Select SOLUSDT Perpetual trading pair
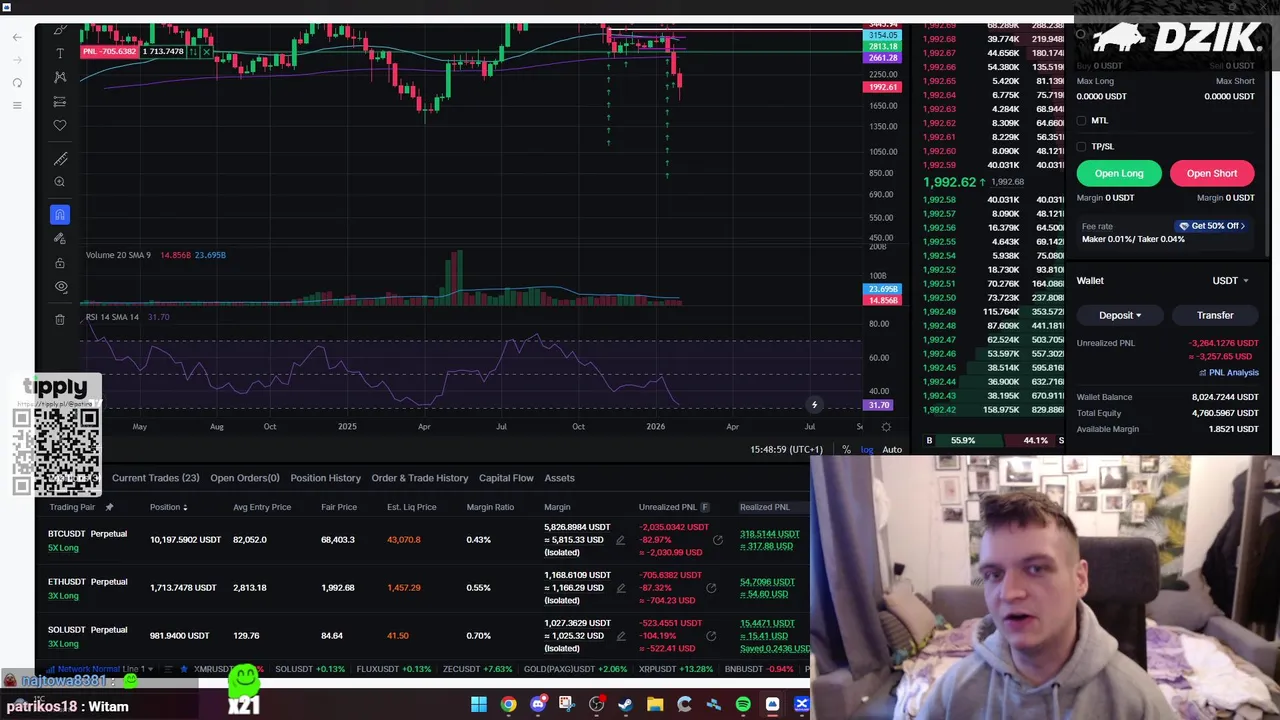The height and width of the screenshot is (720, 1280). (87, 630)
